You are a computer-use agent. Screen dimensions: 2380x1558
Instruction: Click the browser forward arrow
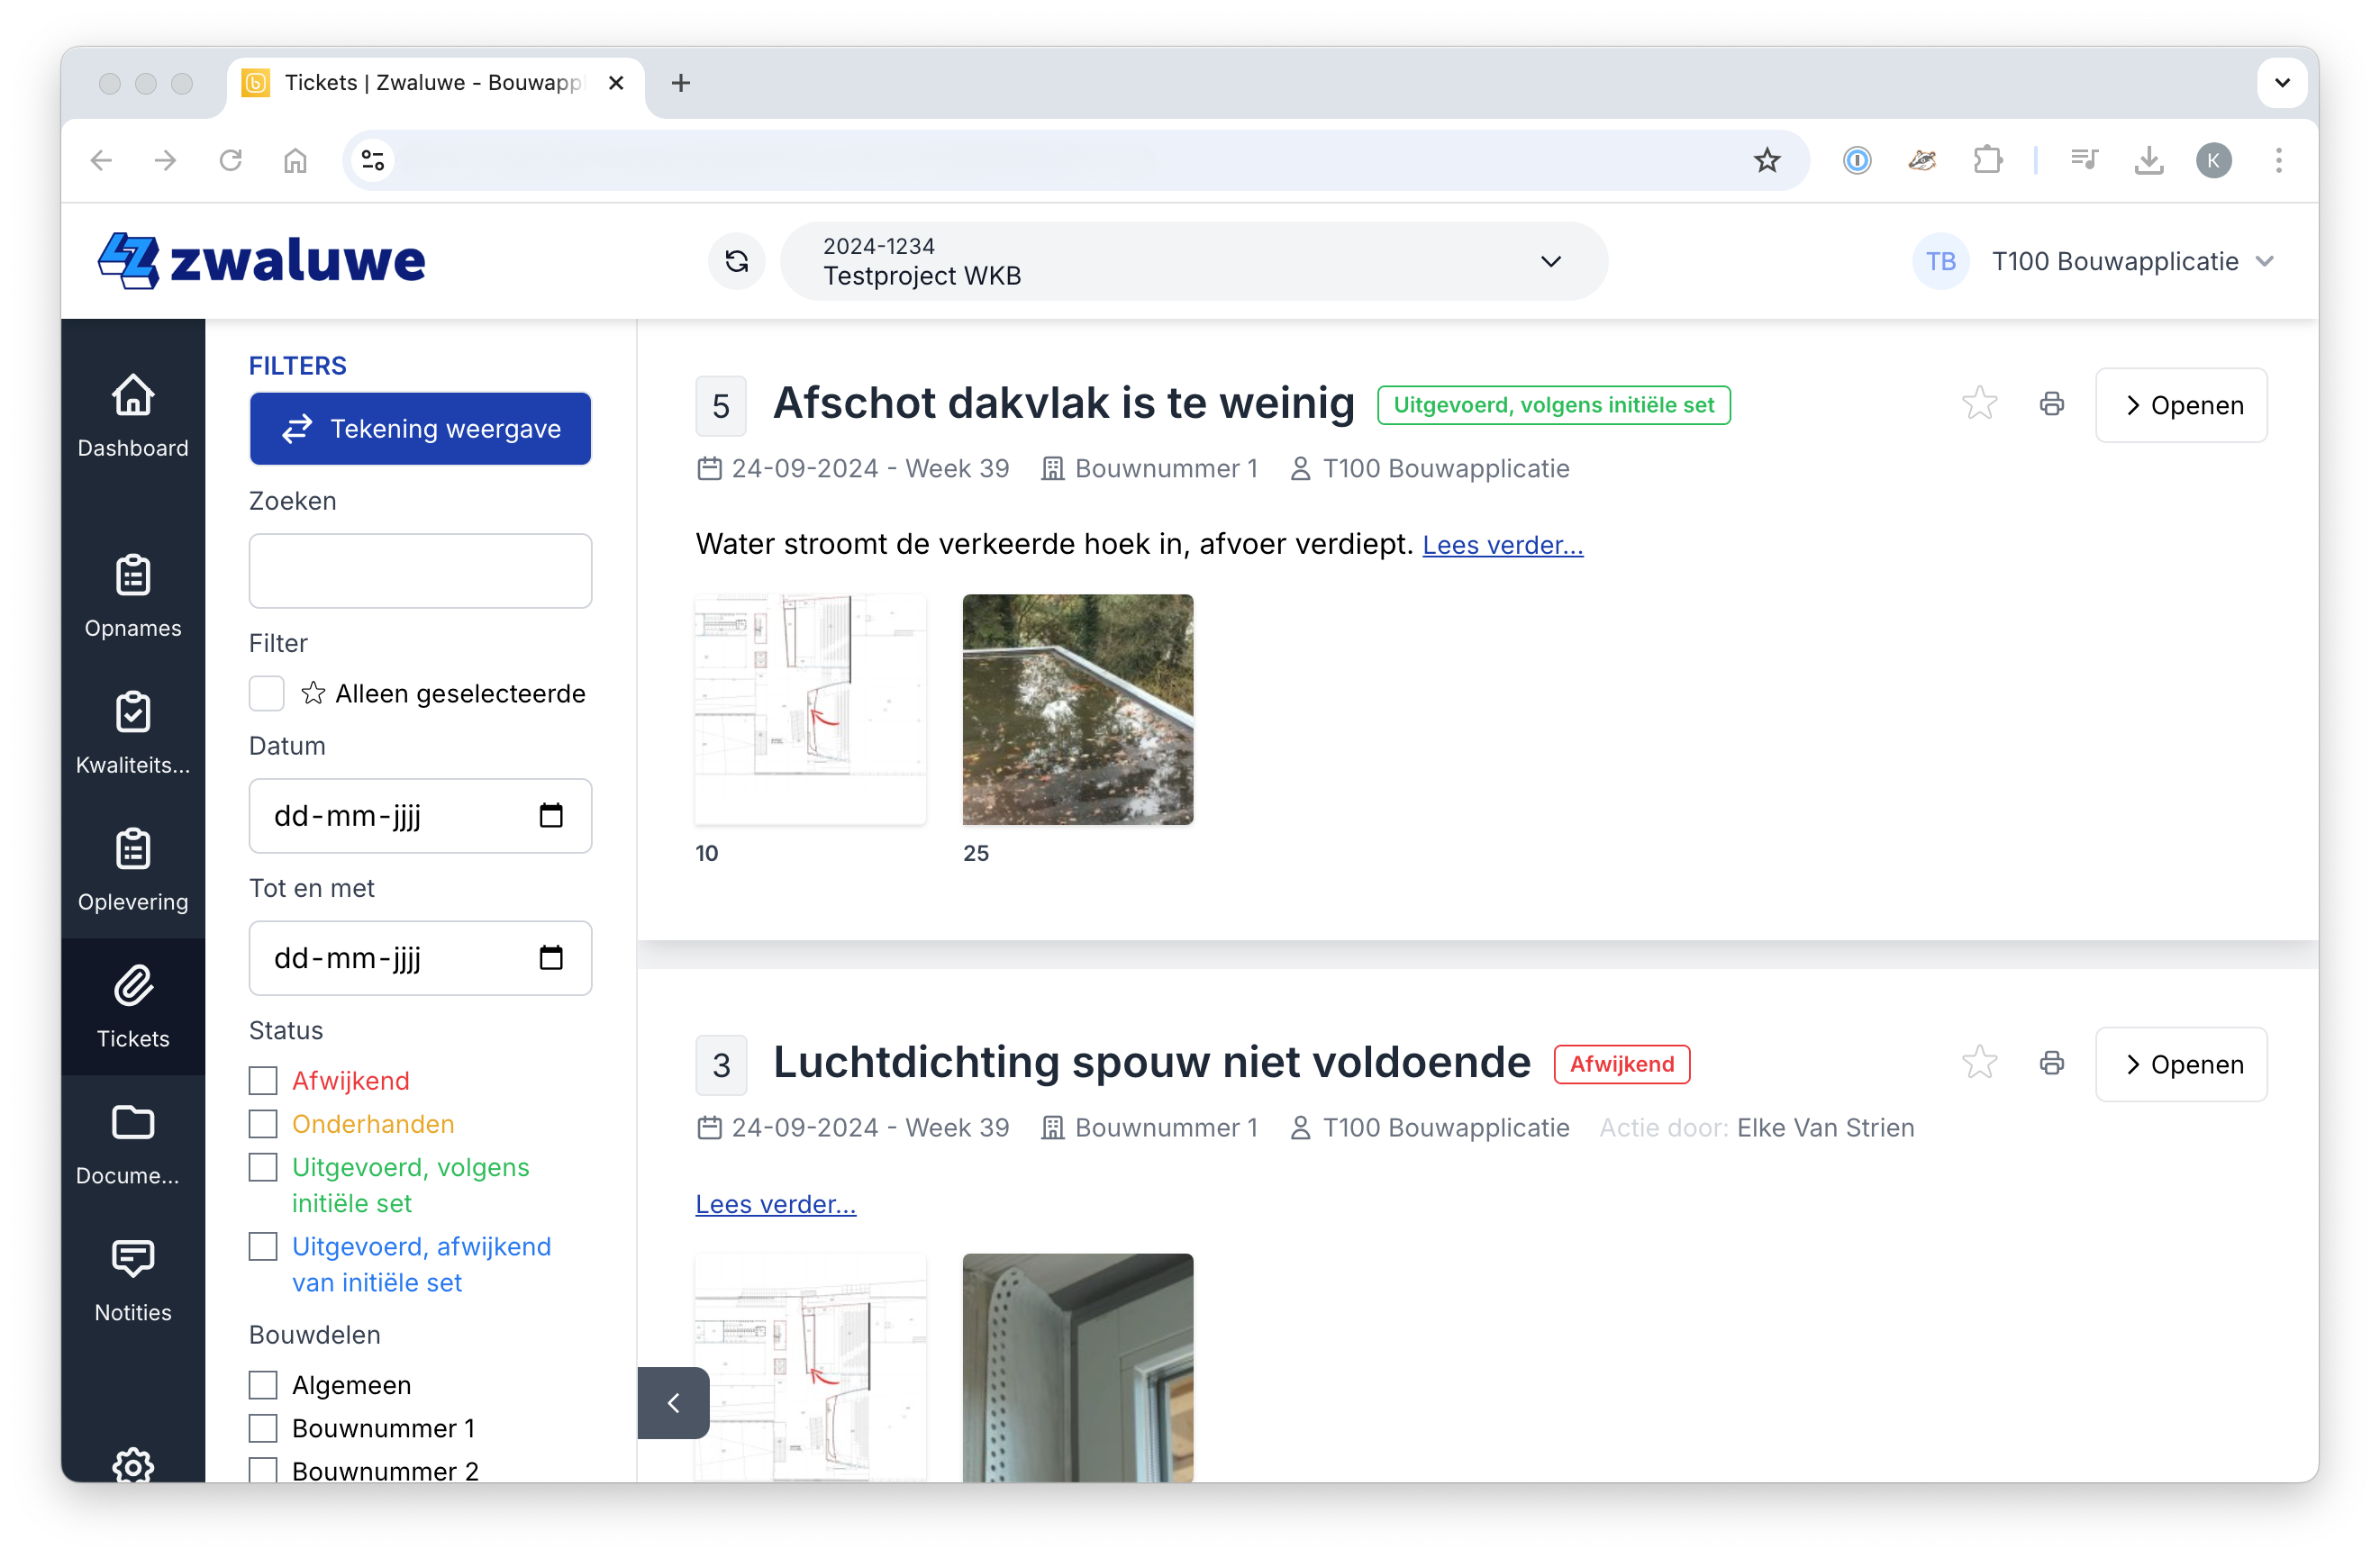click(166, 160)
